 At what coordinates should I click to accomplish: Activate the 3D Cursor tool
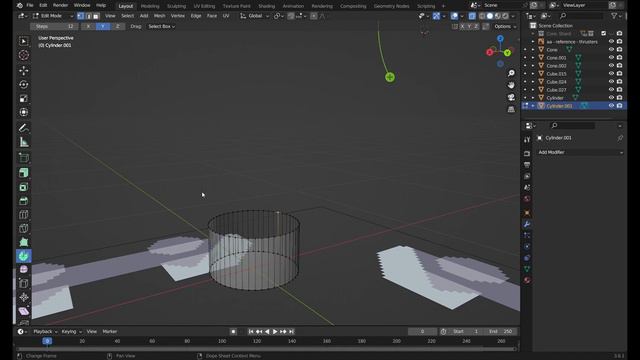[x=24, y=55]
